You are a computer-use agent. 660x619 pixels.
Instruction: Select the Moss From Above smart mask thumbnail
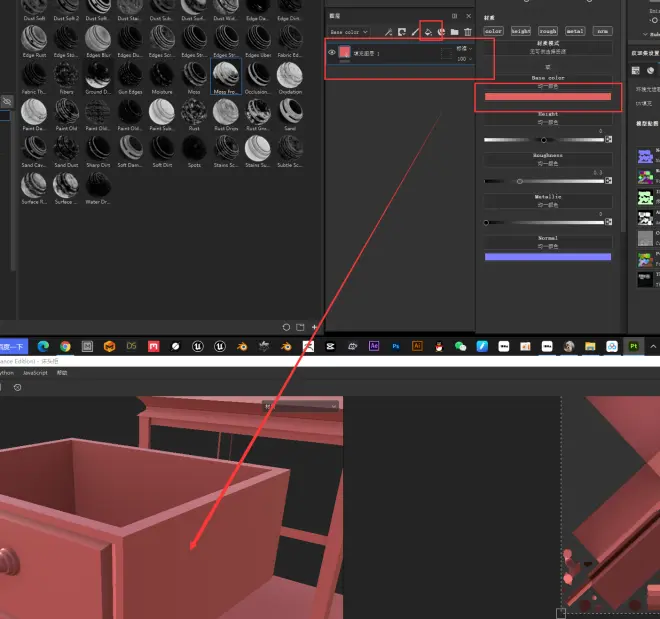pos(226,77)
